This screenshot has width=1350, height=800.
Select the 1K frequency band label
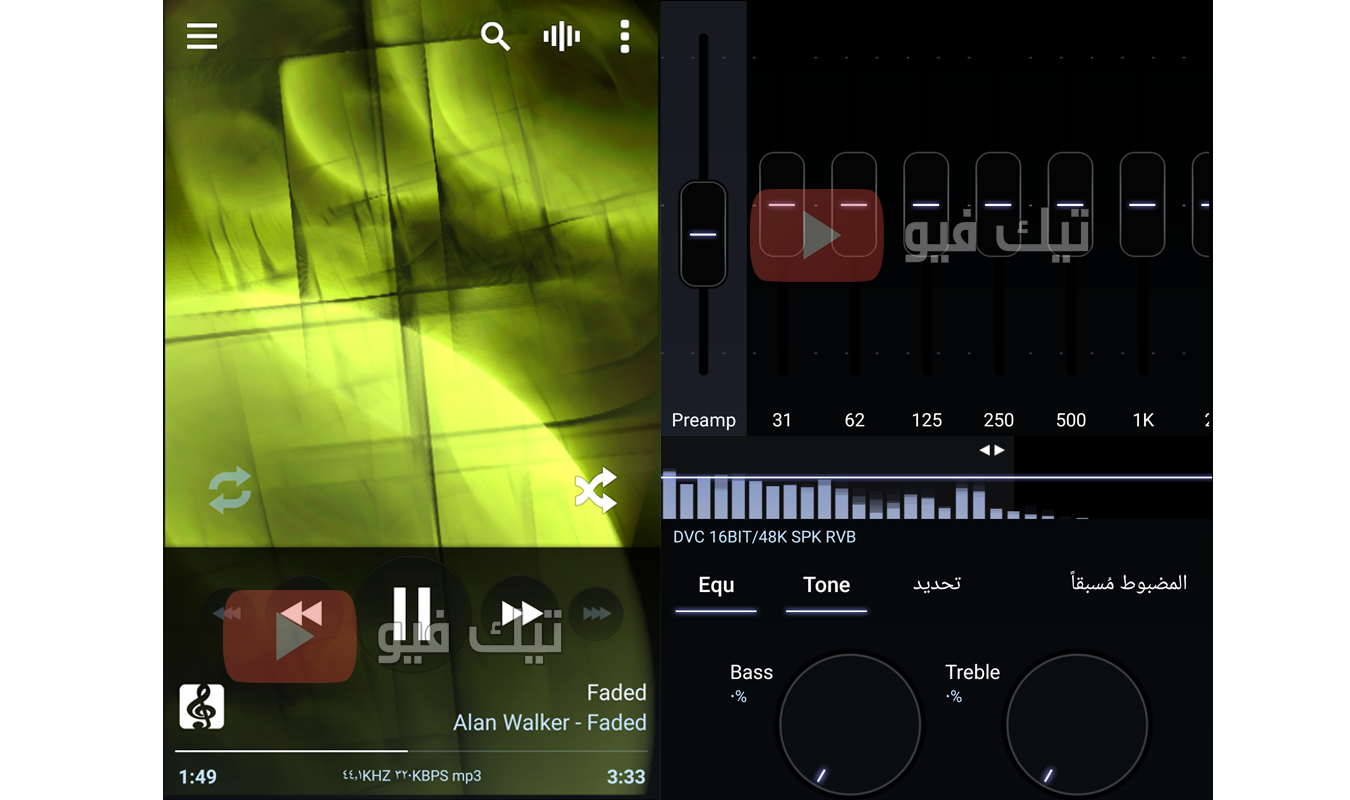click(1142, 420)
